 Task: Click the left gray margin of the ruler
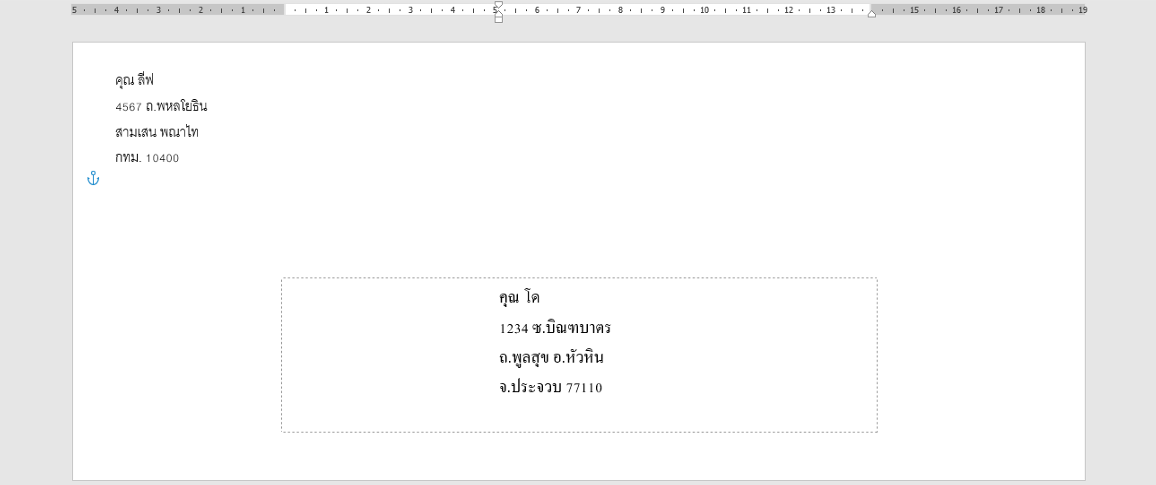pyautogui.click(x=178, y=10)
